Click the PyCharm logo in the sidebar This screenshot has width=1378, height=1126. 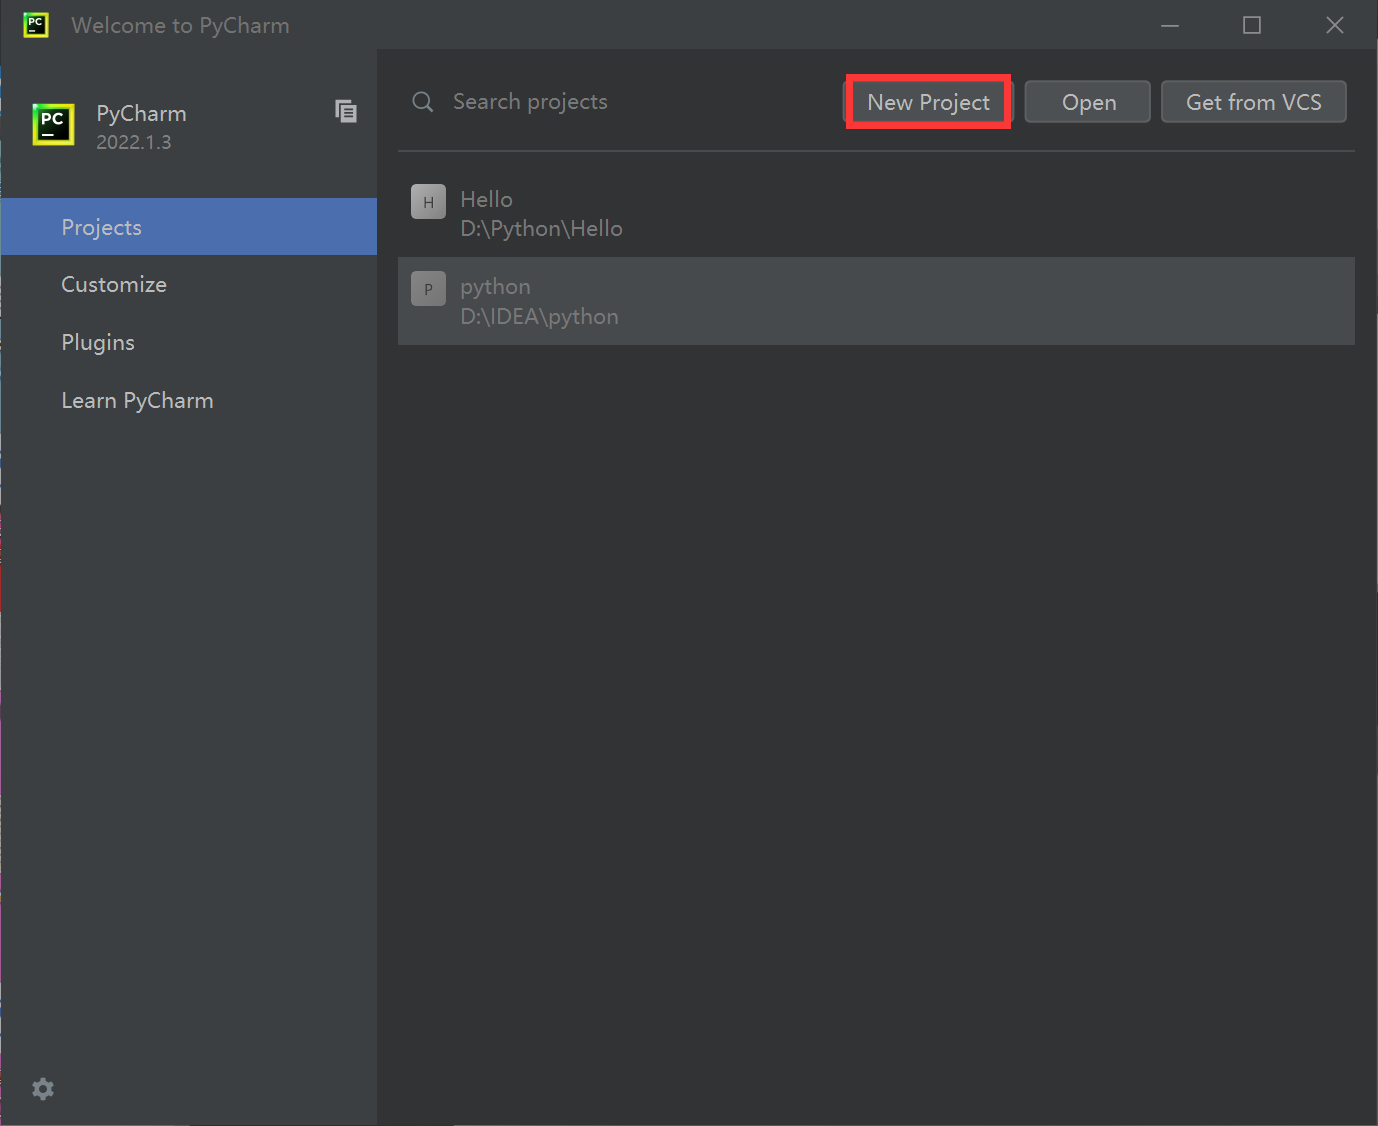[53, 125]
